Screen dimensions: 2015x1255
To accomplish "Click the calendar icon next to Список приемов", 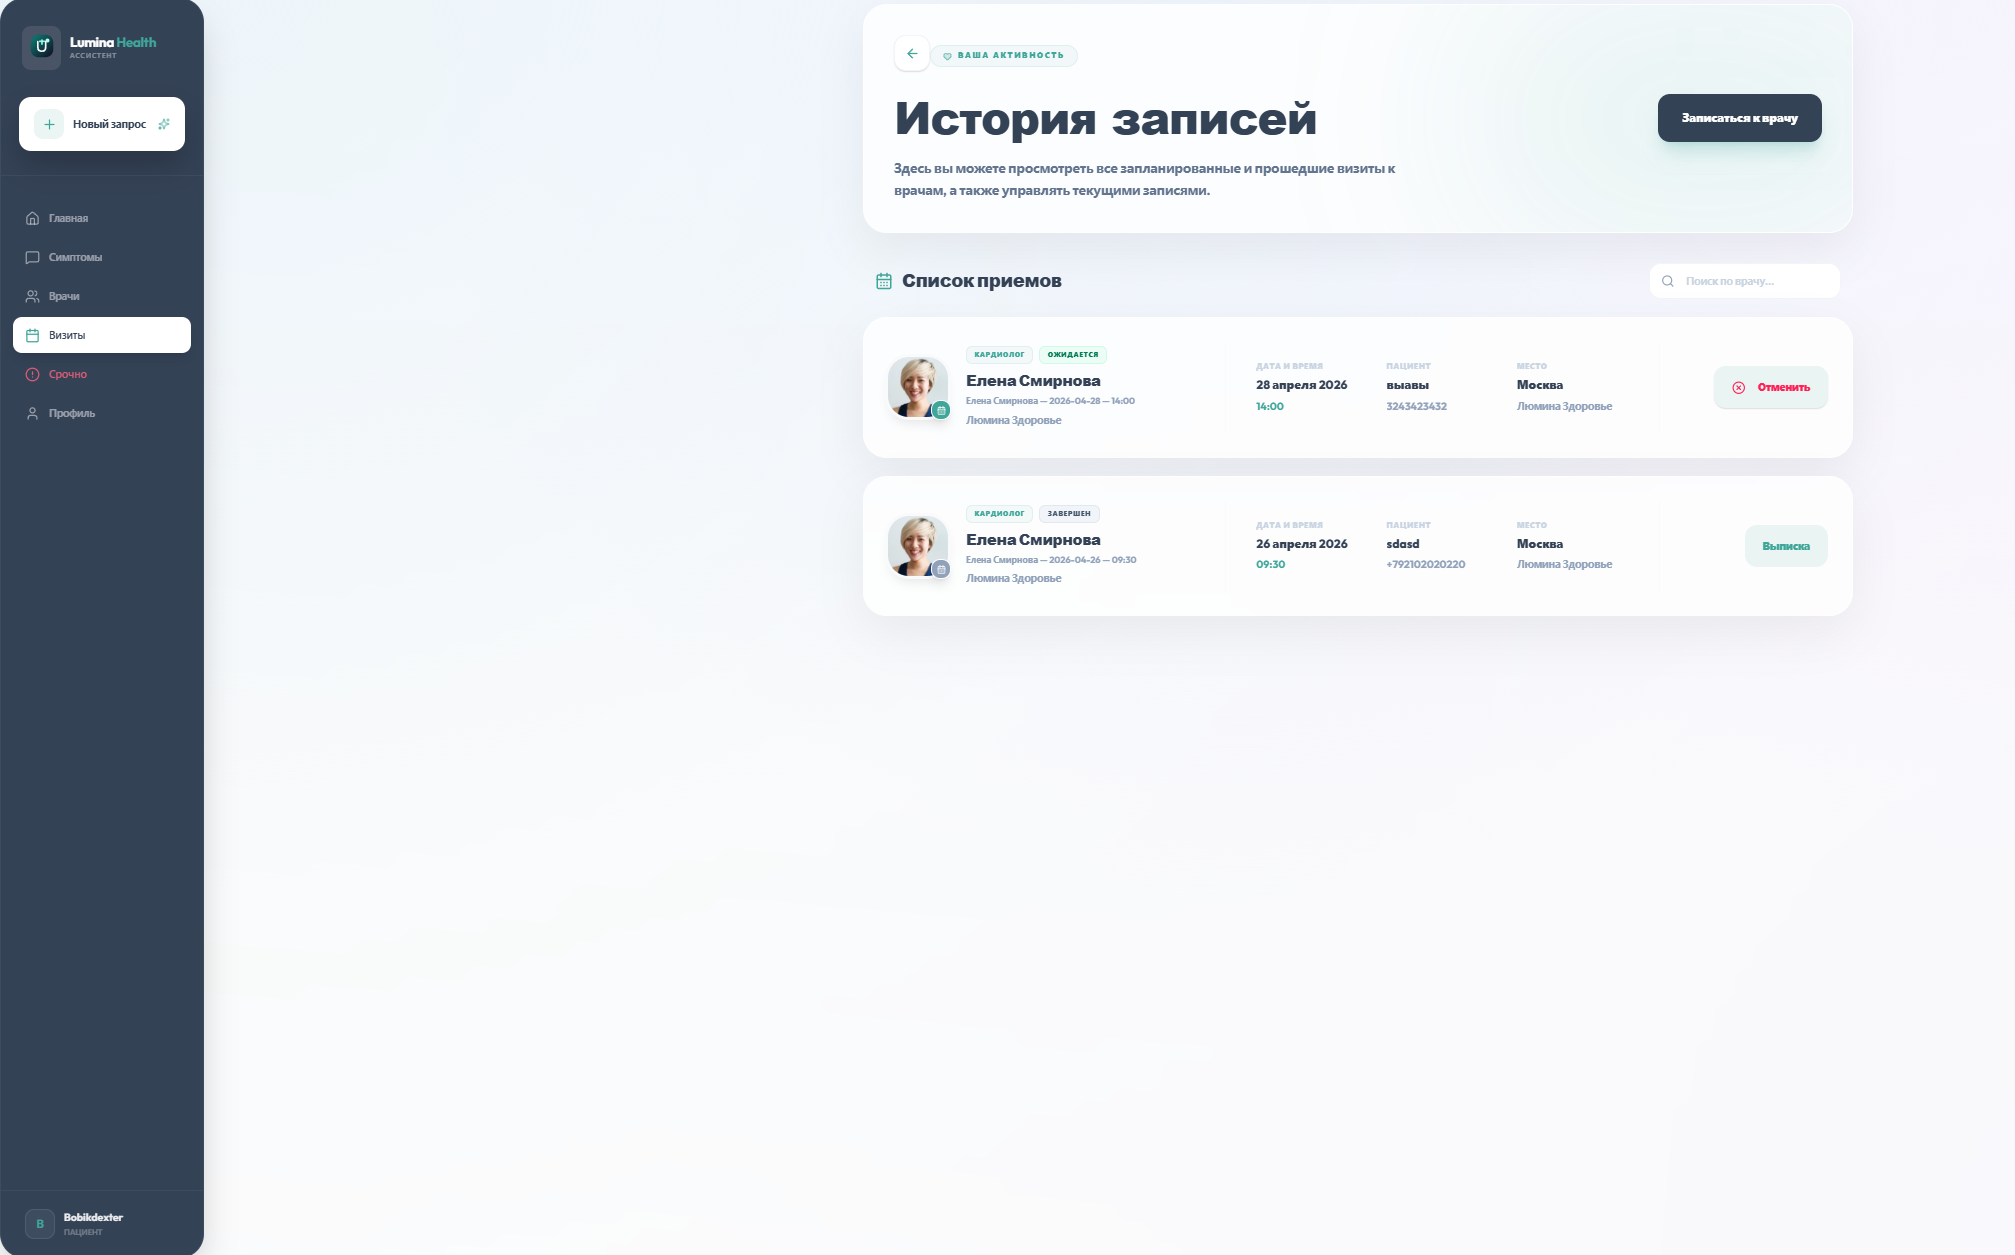I will tap(884, 281).
